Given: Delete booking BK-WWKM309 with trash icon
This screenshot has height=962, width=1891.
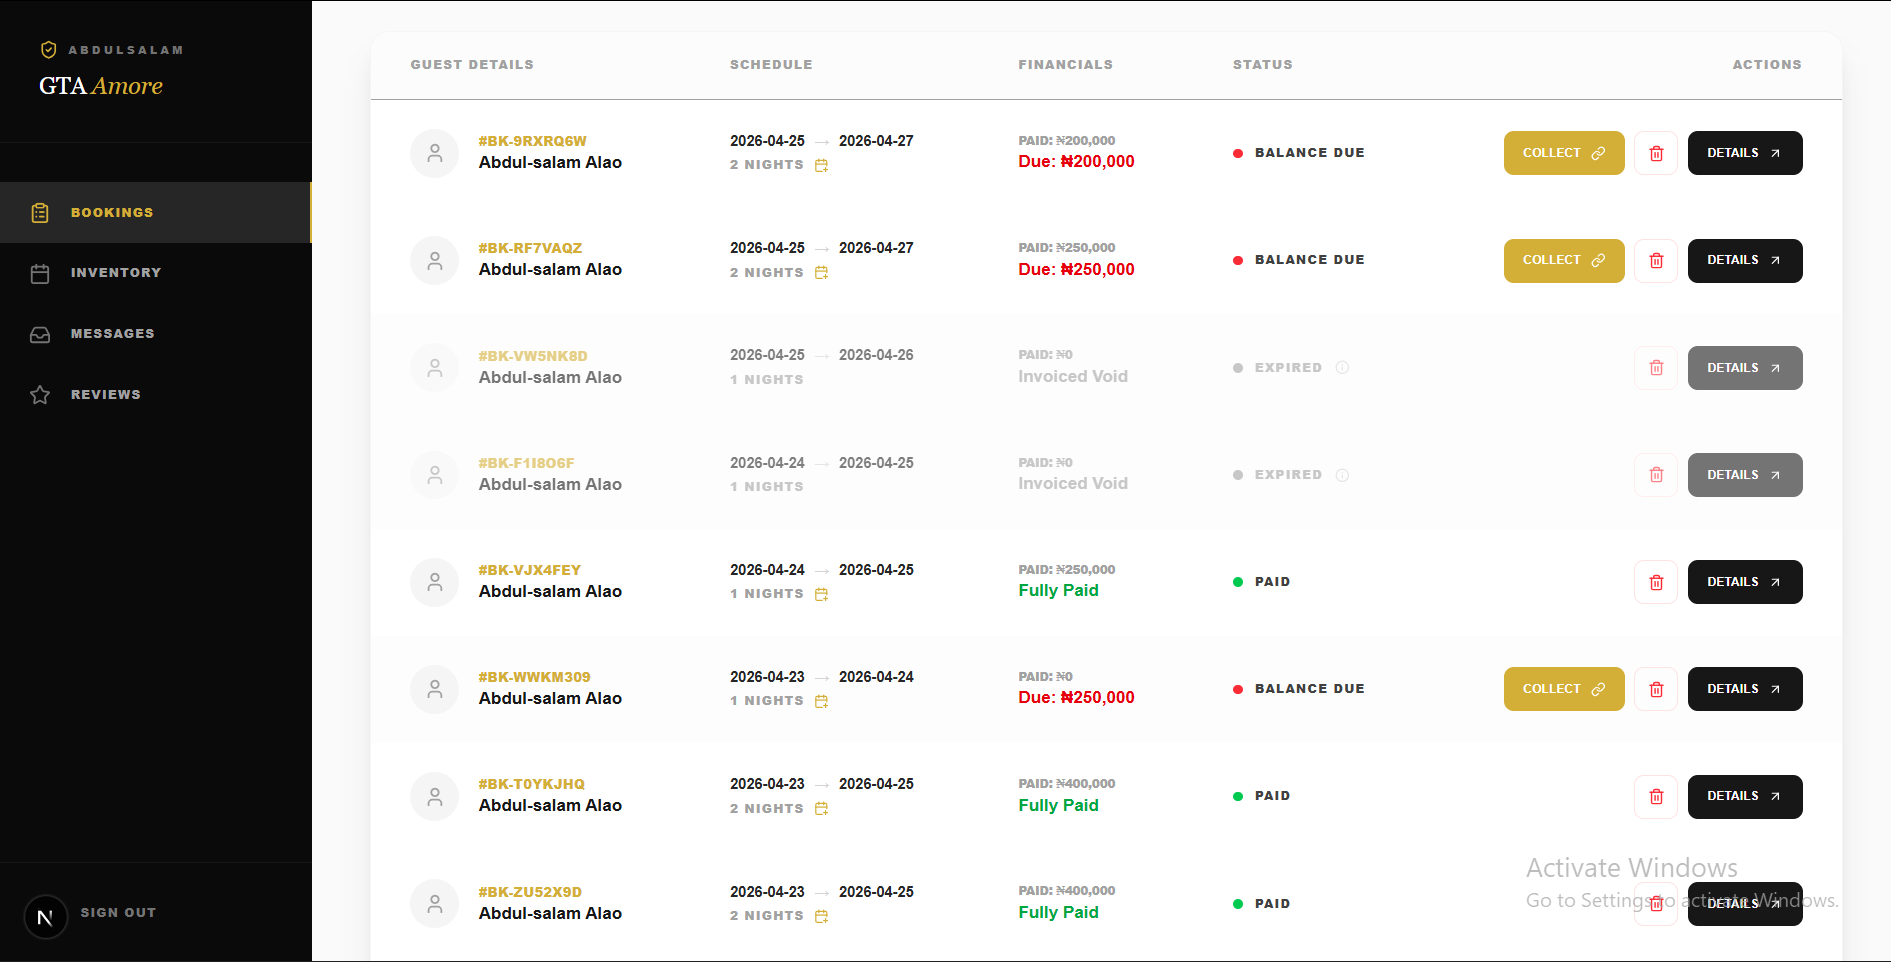Looking at the screenshot, I should 1656,689.
